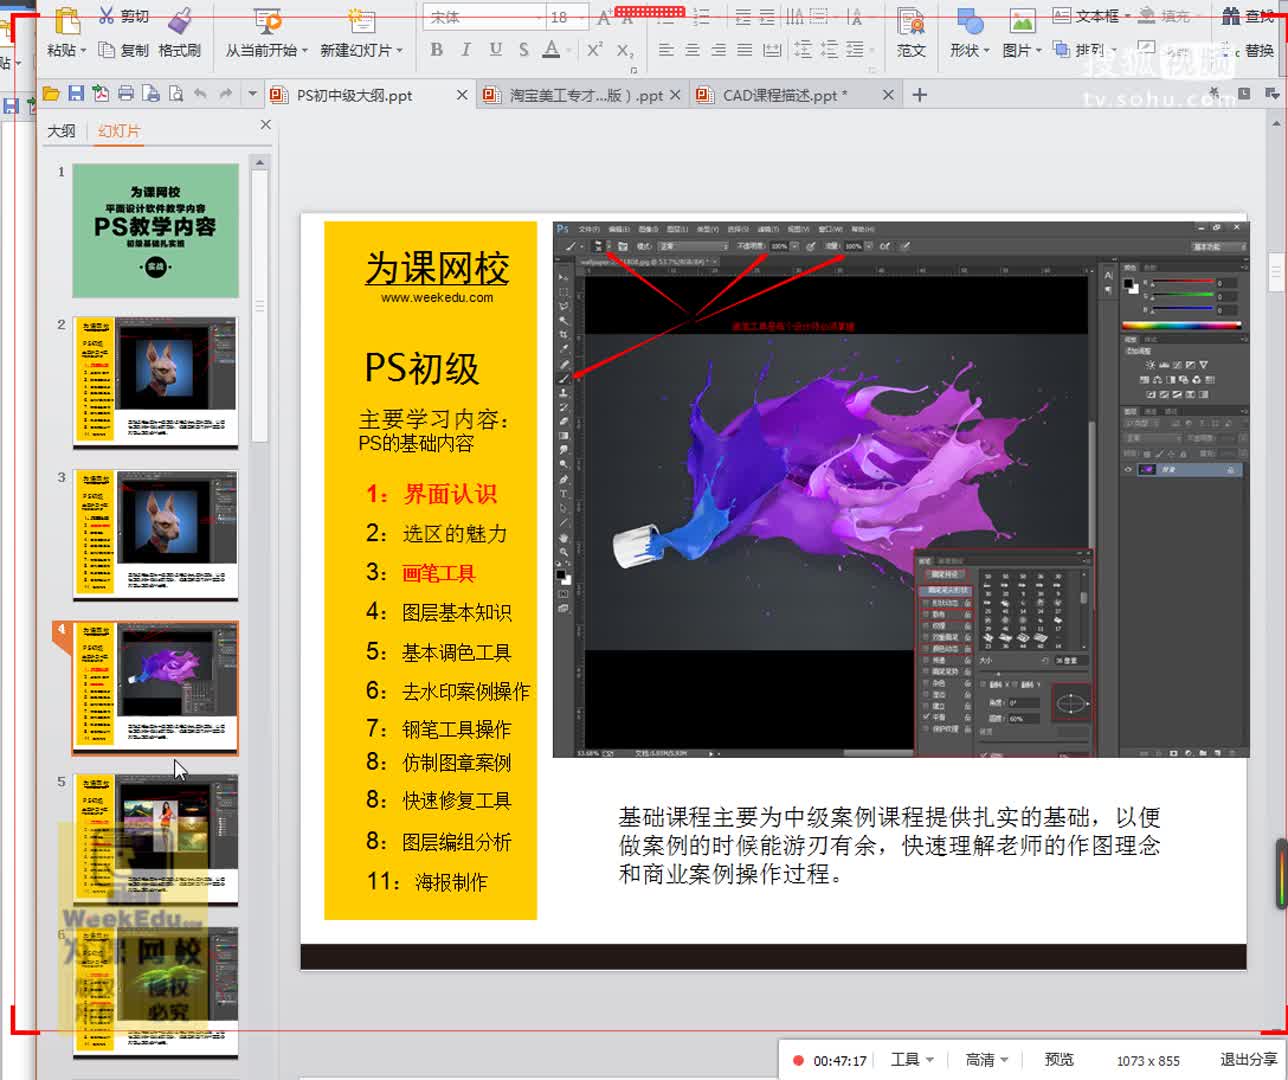The height and width of the screenshot is (1080, 1288).
Task: Open the 从当前开始 dropdown arrow
Action: pos(303,51)
